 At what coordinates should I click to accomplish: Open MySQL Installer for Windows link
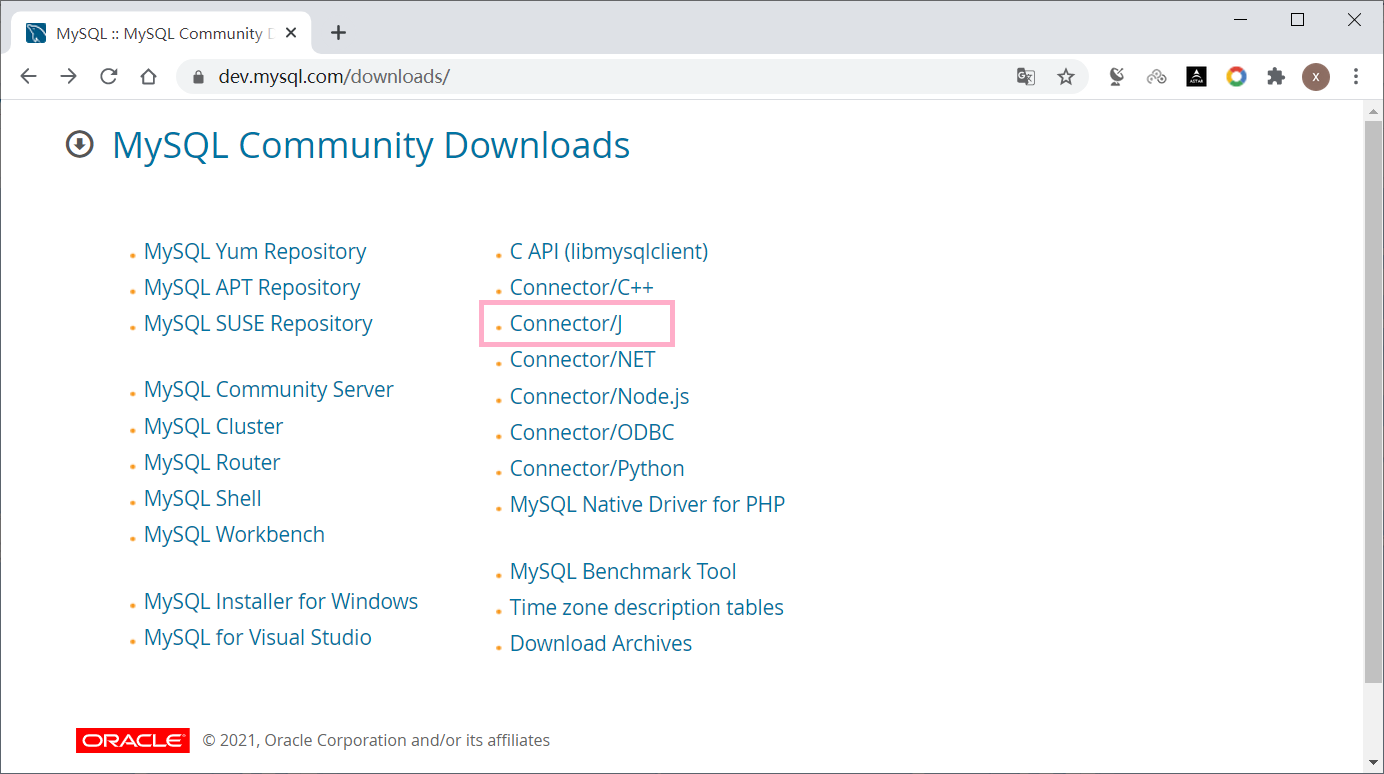point(281,601)
